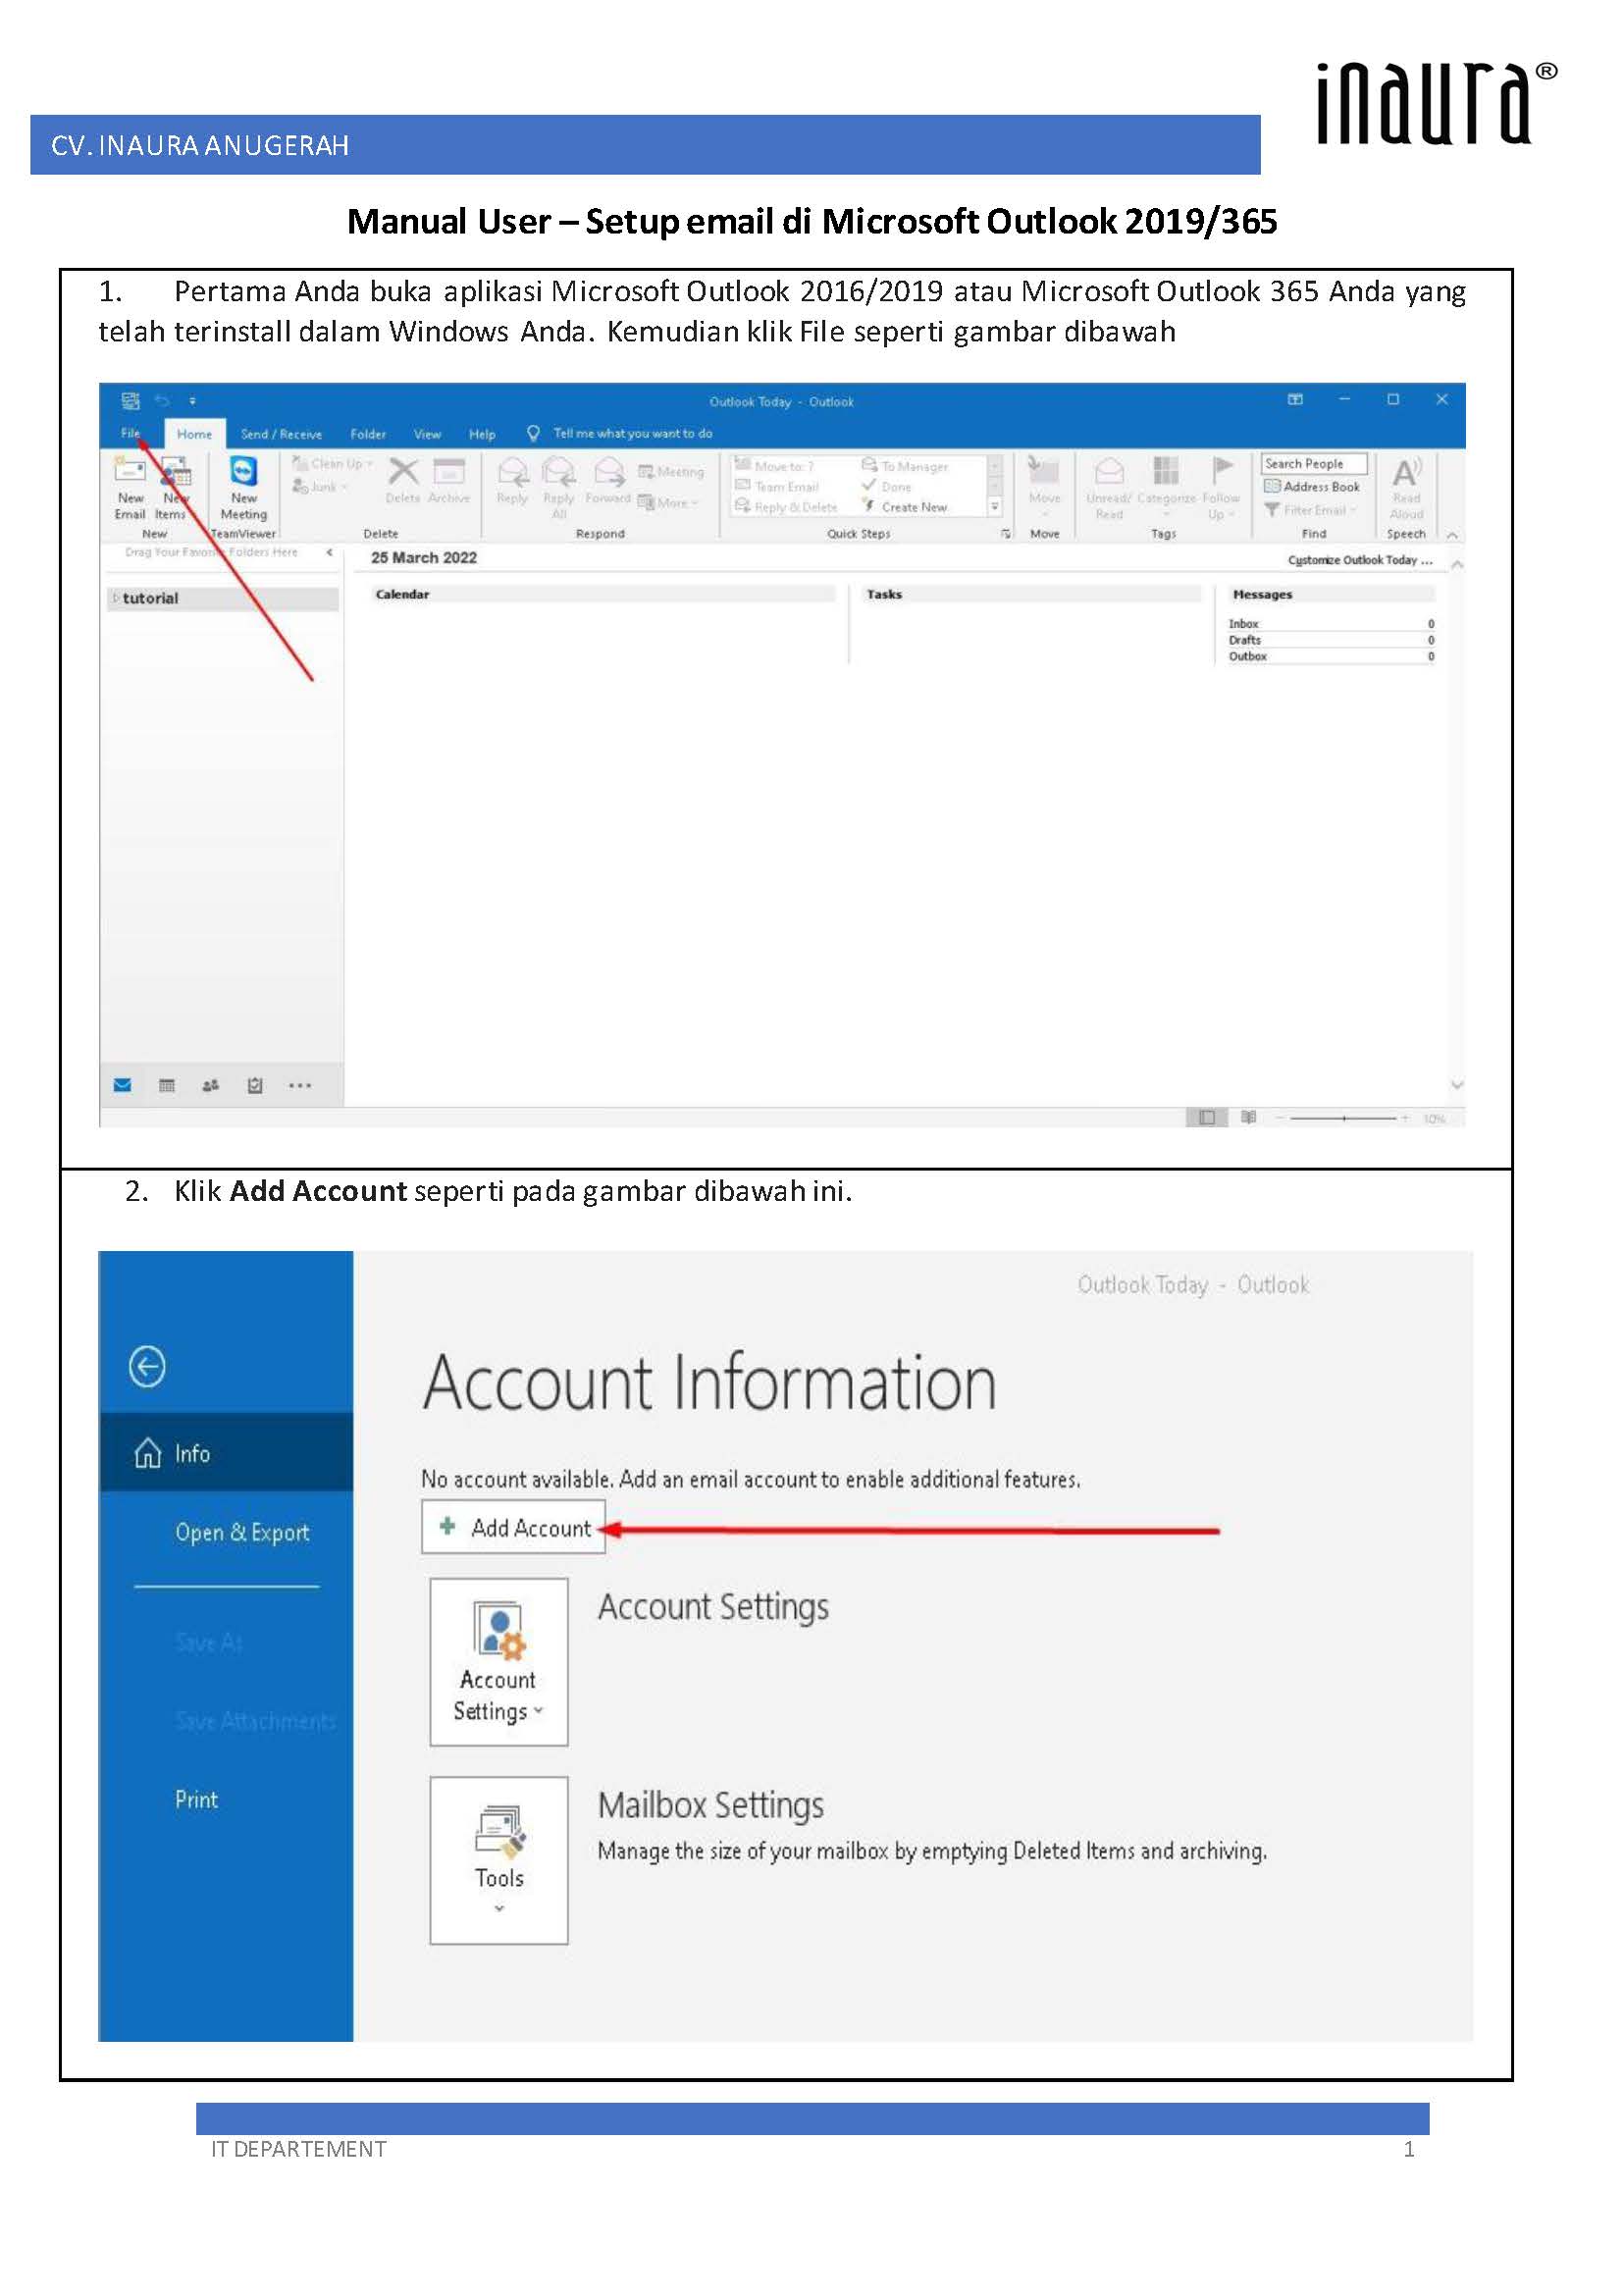The height and width of the screenshot is (2296, 1624).
Task: Switch to Calendar view icon
Action: [x=166, y=1085]
